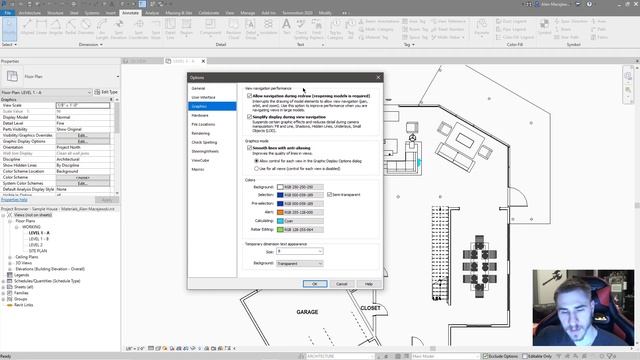Toggle Simplify display during view navigation
640x360 pixels.
249,117
